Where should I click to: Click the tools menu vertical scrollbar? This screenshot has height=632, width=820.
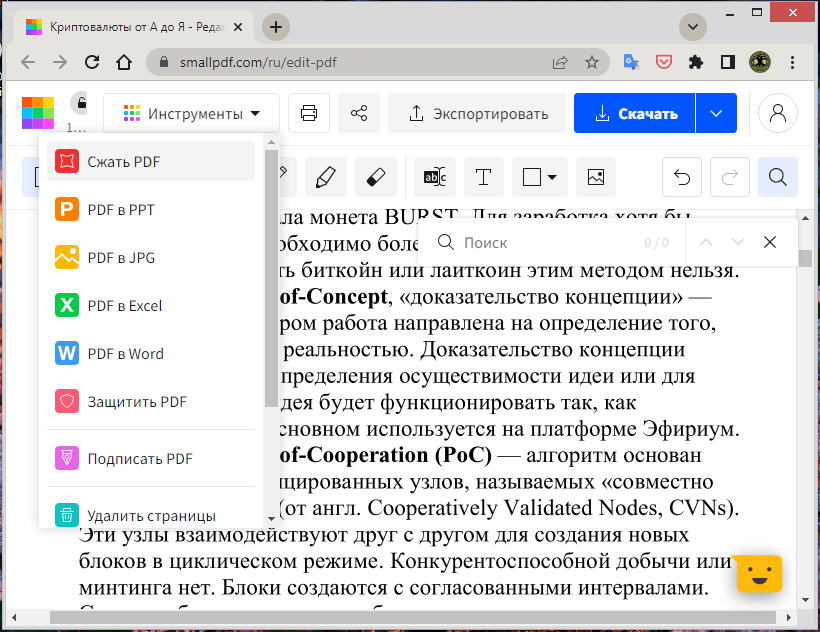(271, 280)
